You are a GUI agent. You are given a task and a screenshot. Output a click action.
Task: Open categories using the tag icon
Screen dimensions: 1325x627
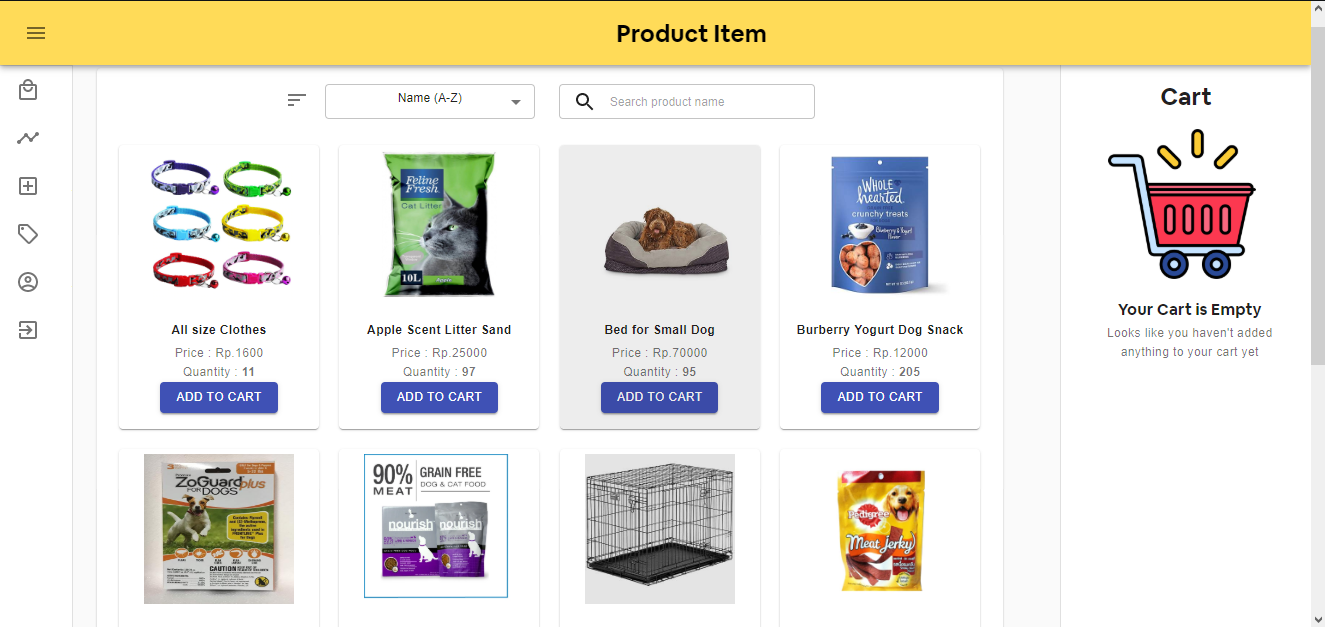(27, 233)
